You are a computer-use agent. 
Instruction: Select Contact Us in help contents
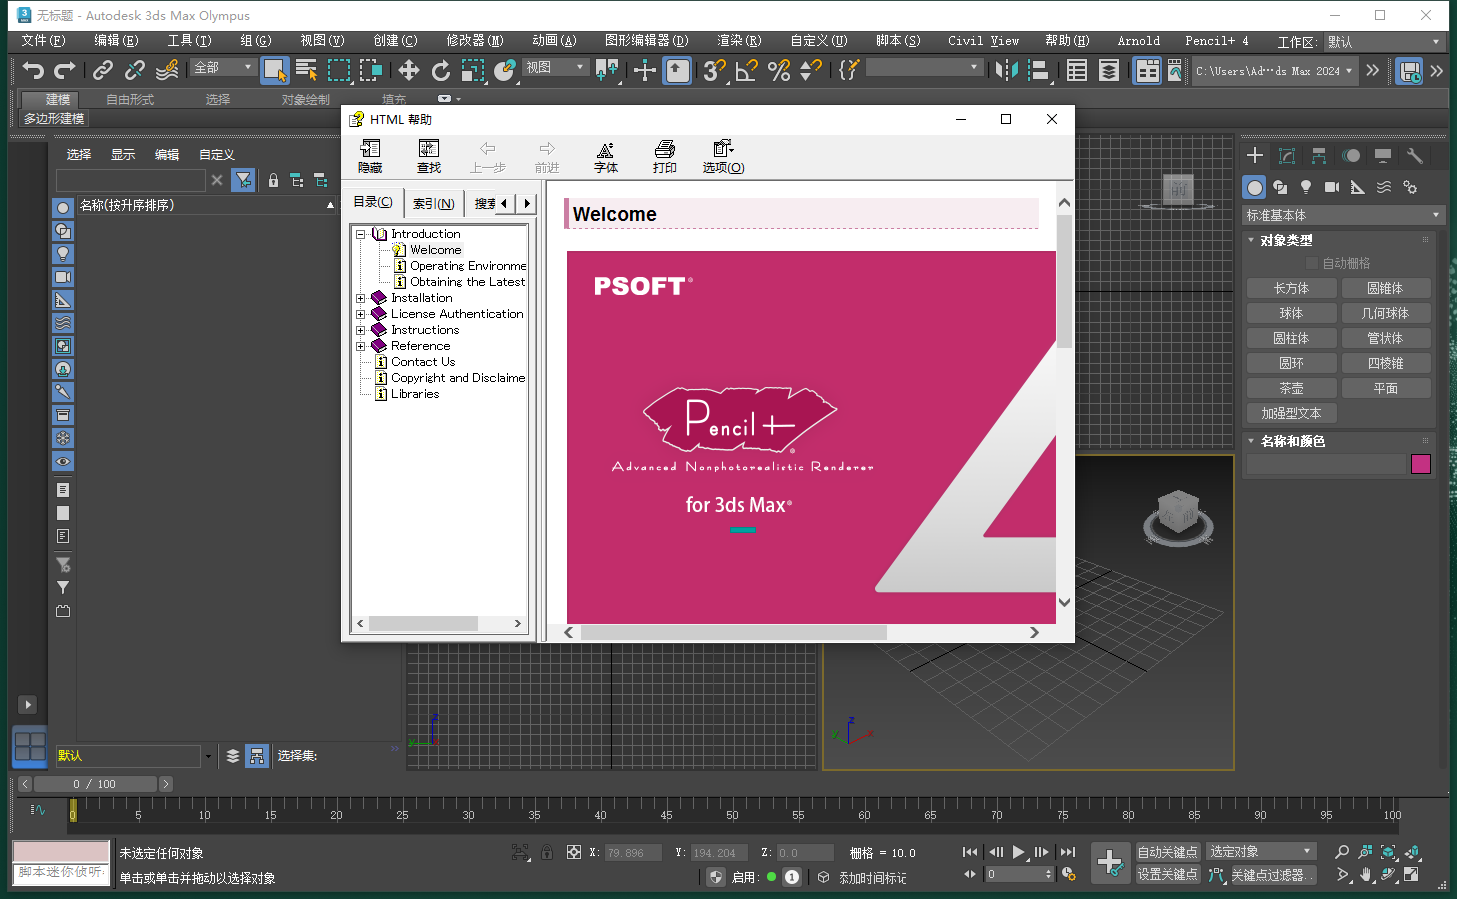(423, 362)
